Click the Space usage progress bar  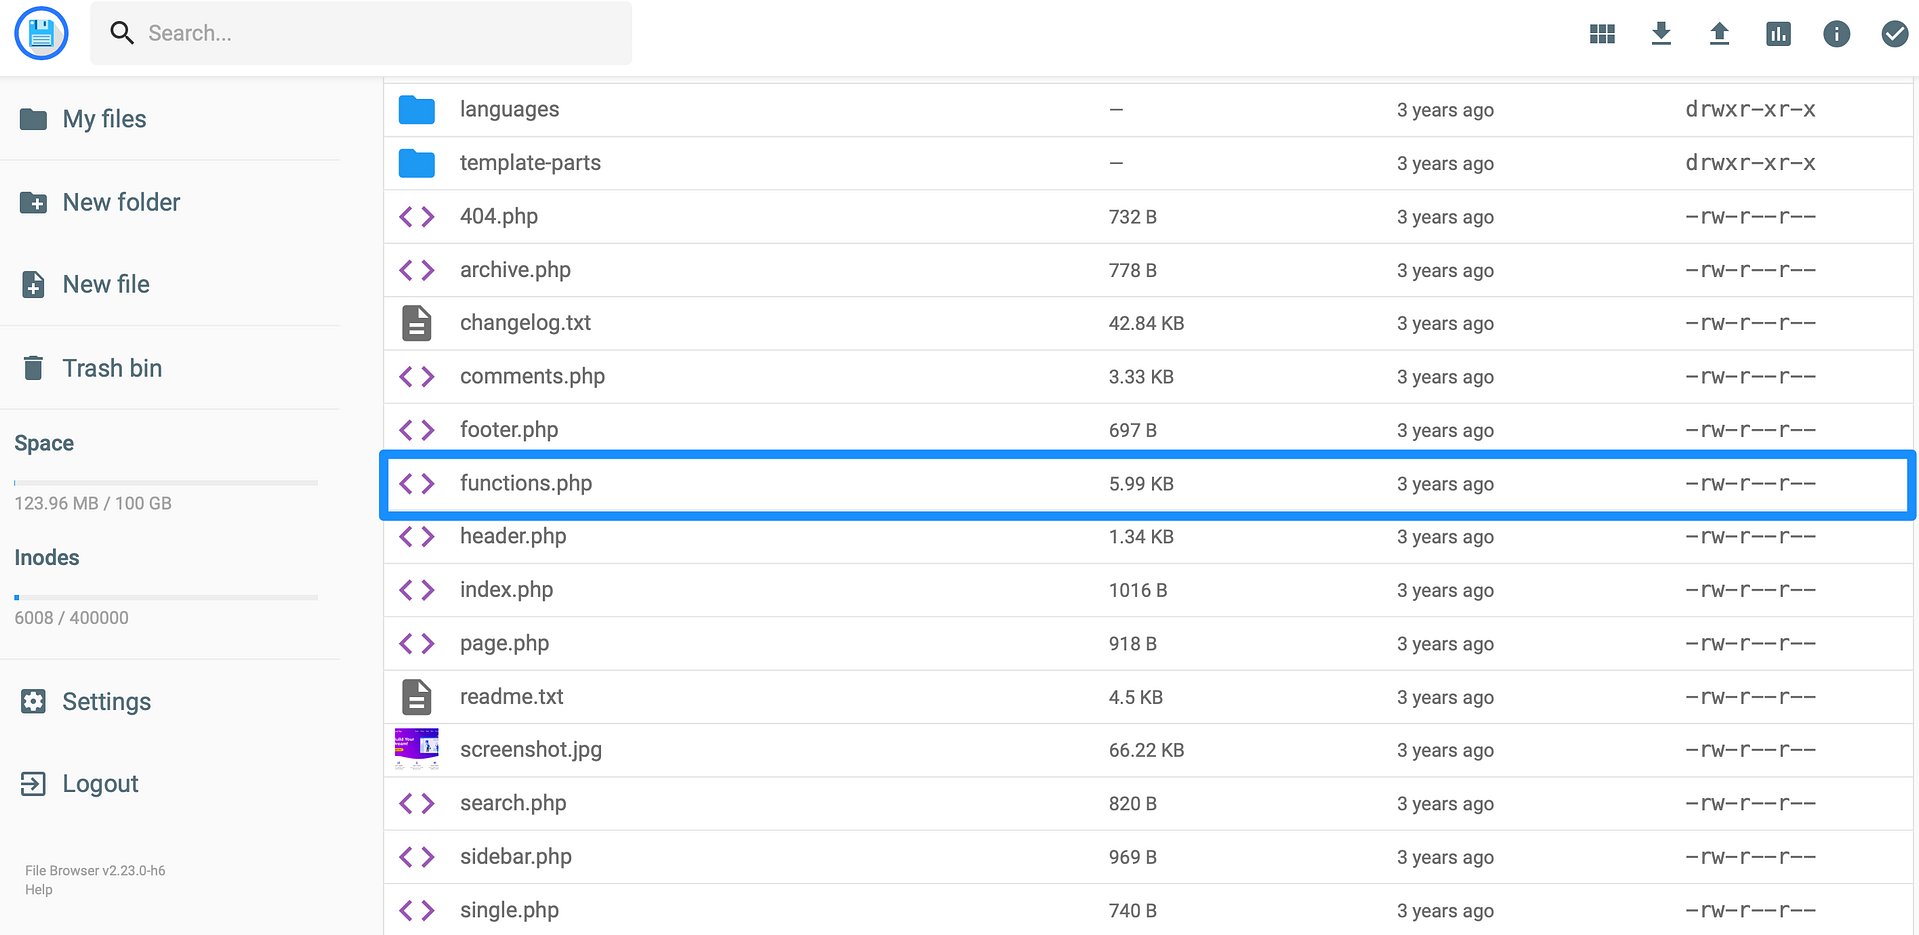point(165,482)
